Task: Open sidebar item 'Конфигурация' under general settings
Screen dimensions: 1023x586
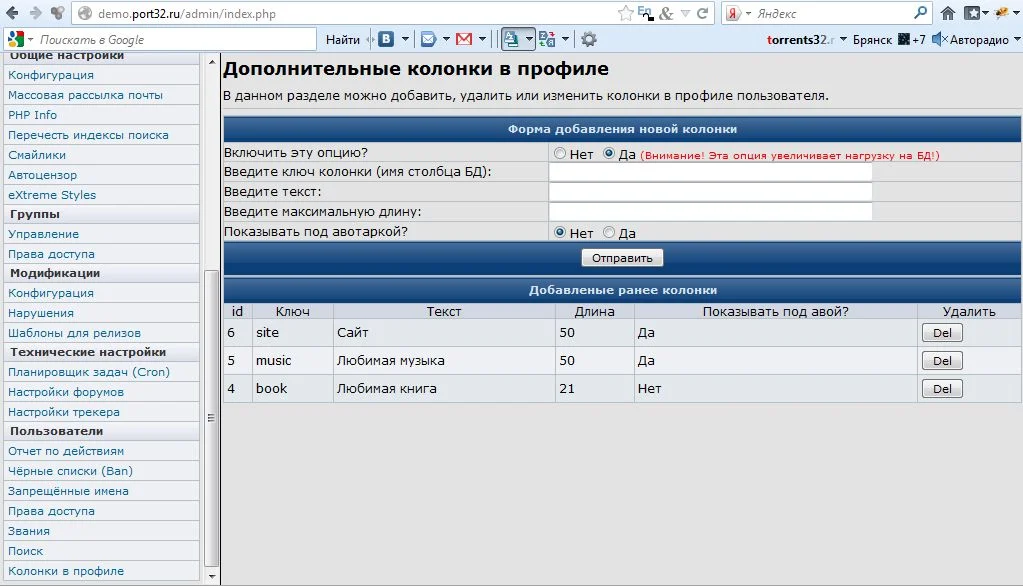Action: click(51, 75)
